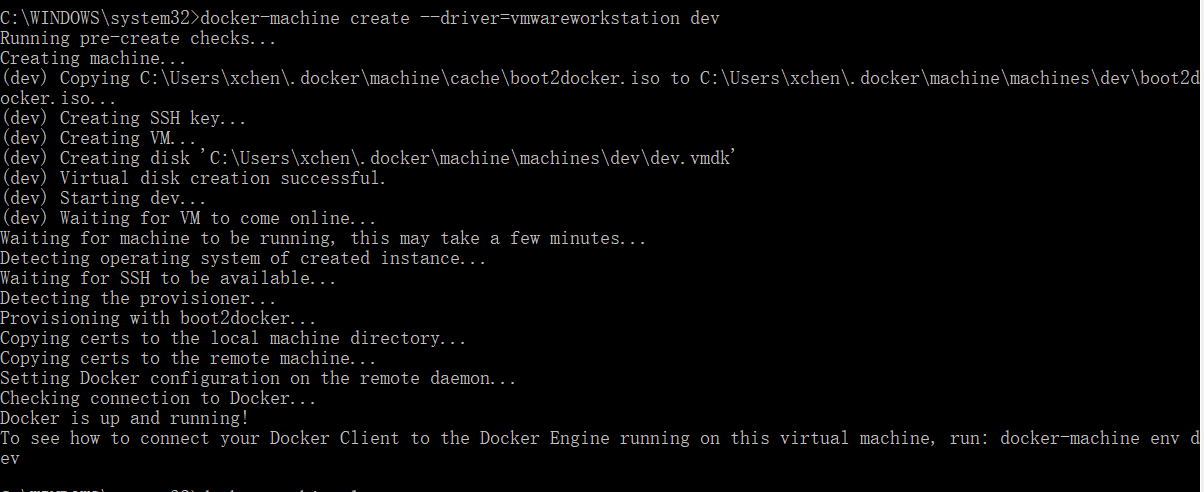The width and height of the screenshot is (1204, 492).
Task: Click 'Waiting for SSH to be available...' line
Action: click(168, 278)
